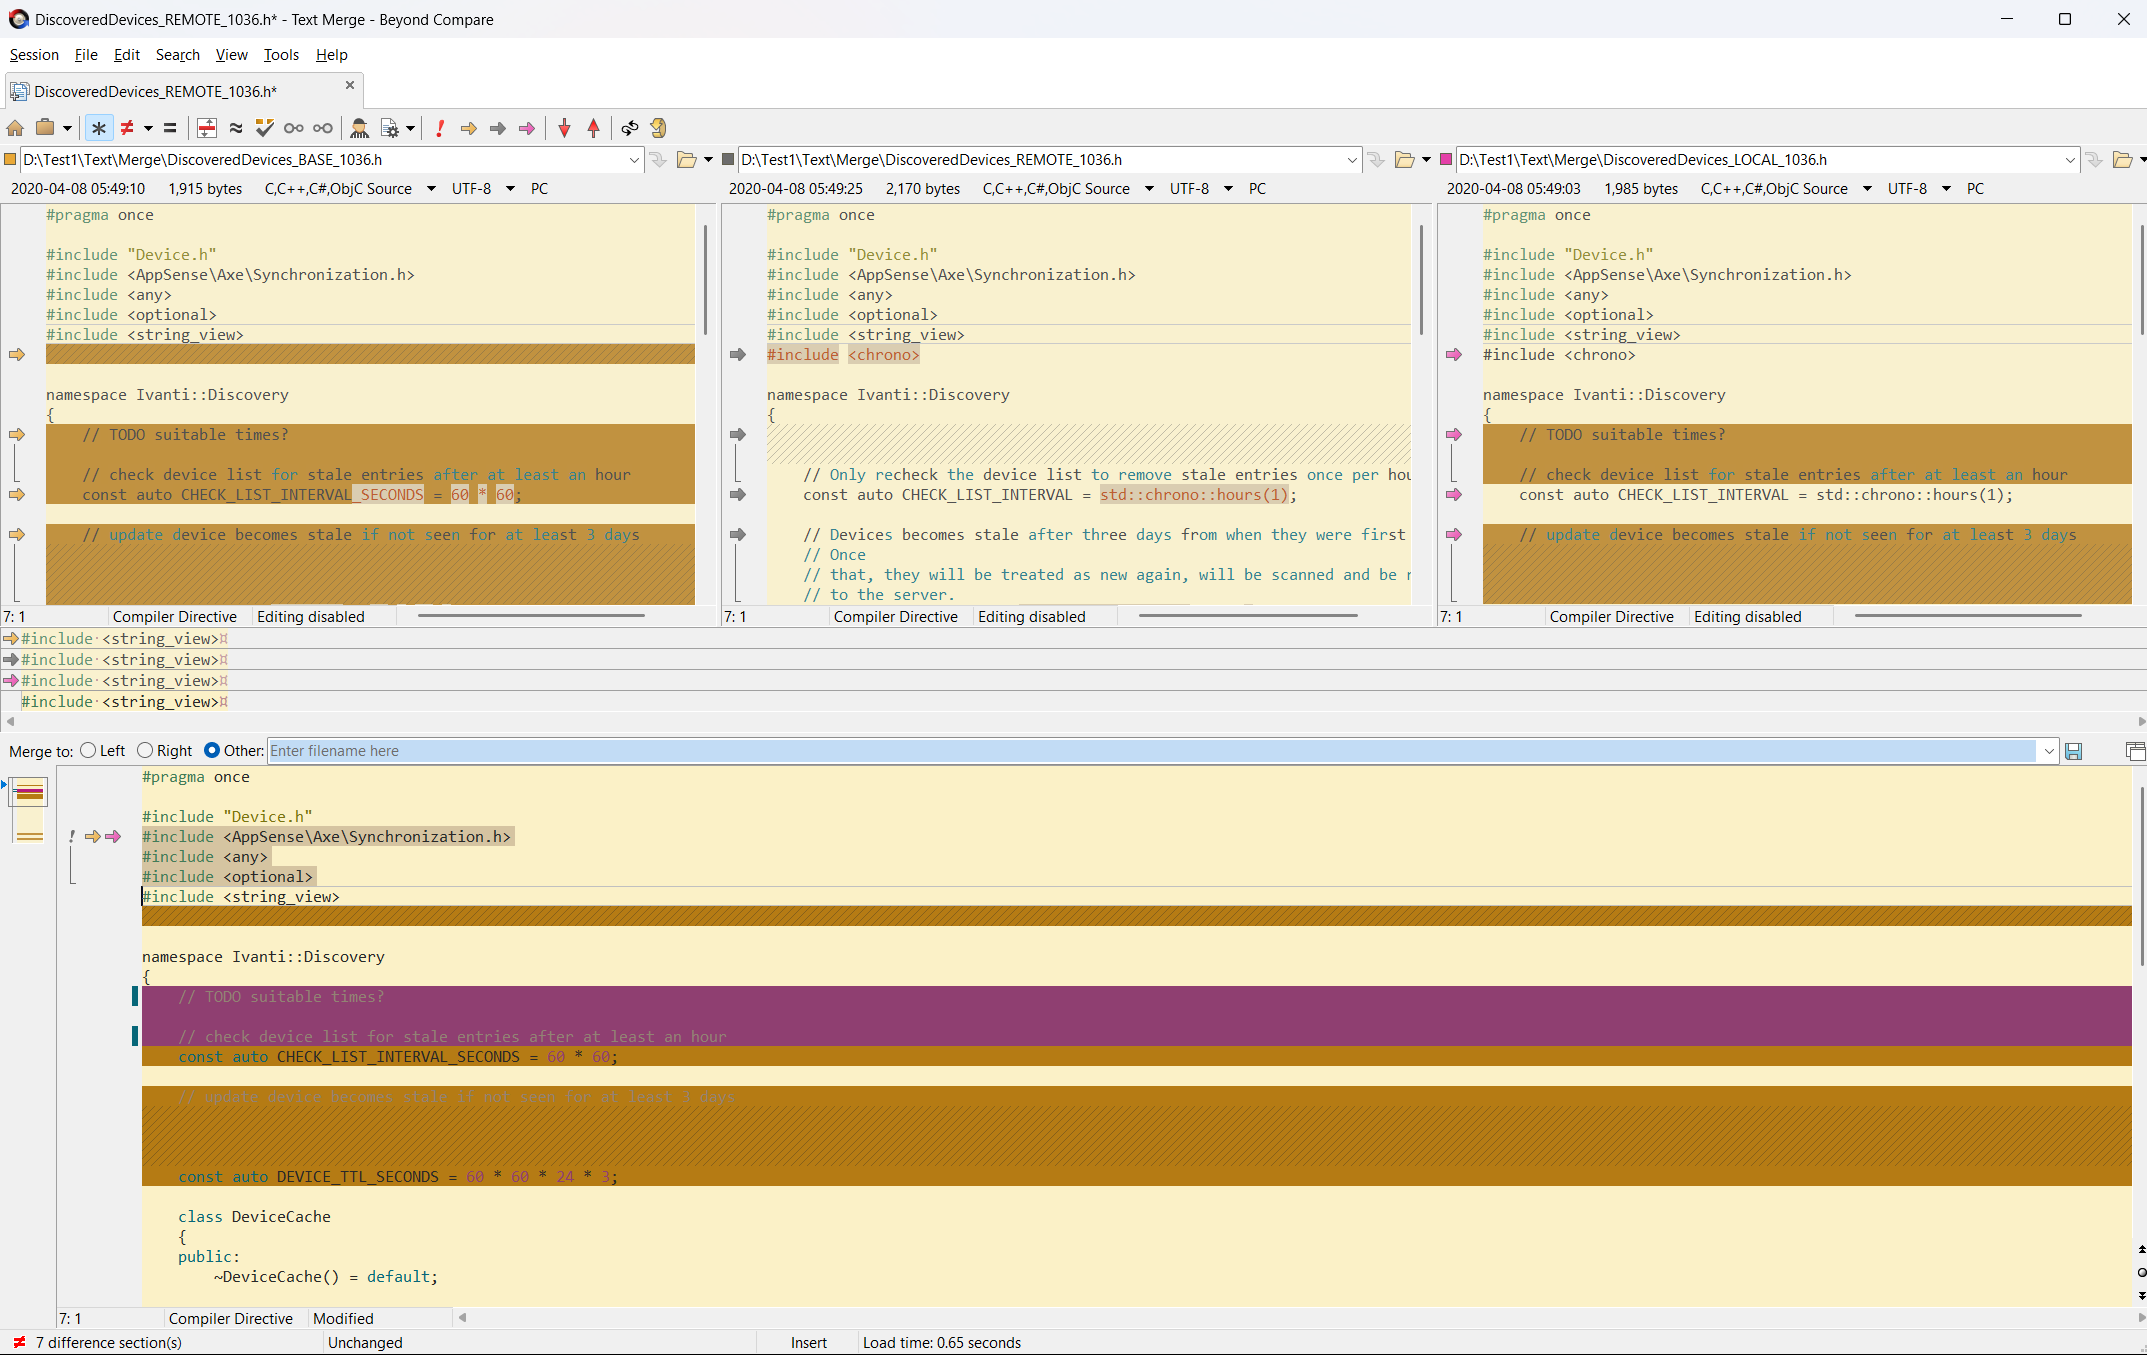Select Merge to Right radio button
2147x1355 pixels.
pyautogui.click(x=145, y=750)
